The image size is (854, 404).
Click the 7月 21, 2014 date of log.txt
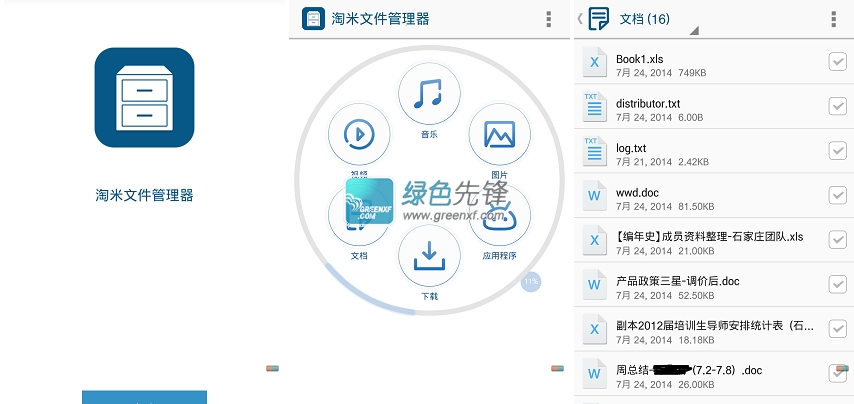point(644,162)
